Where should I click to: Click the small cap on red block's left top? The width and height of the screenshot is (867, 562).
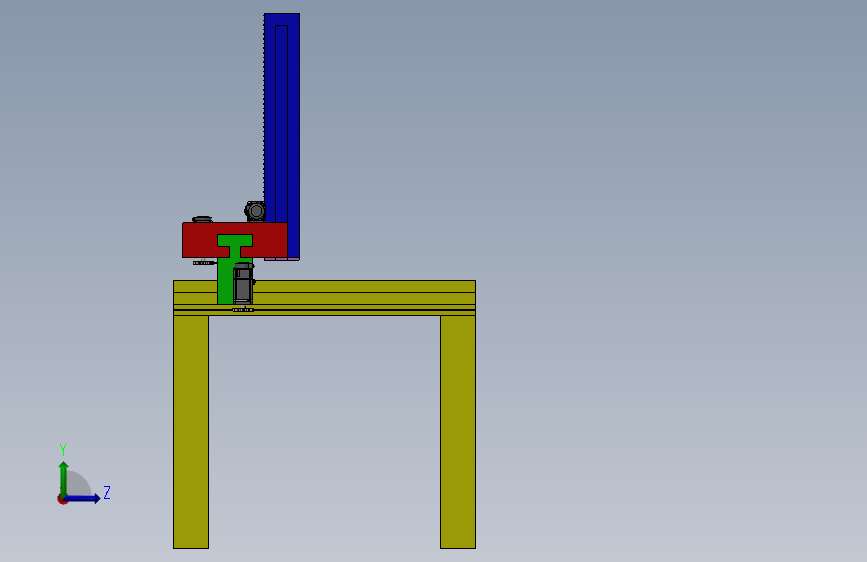coord(202,219)
